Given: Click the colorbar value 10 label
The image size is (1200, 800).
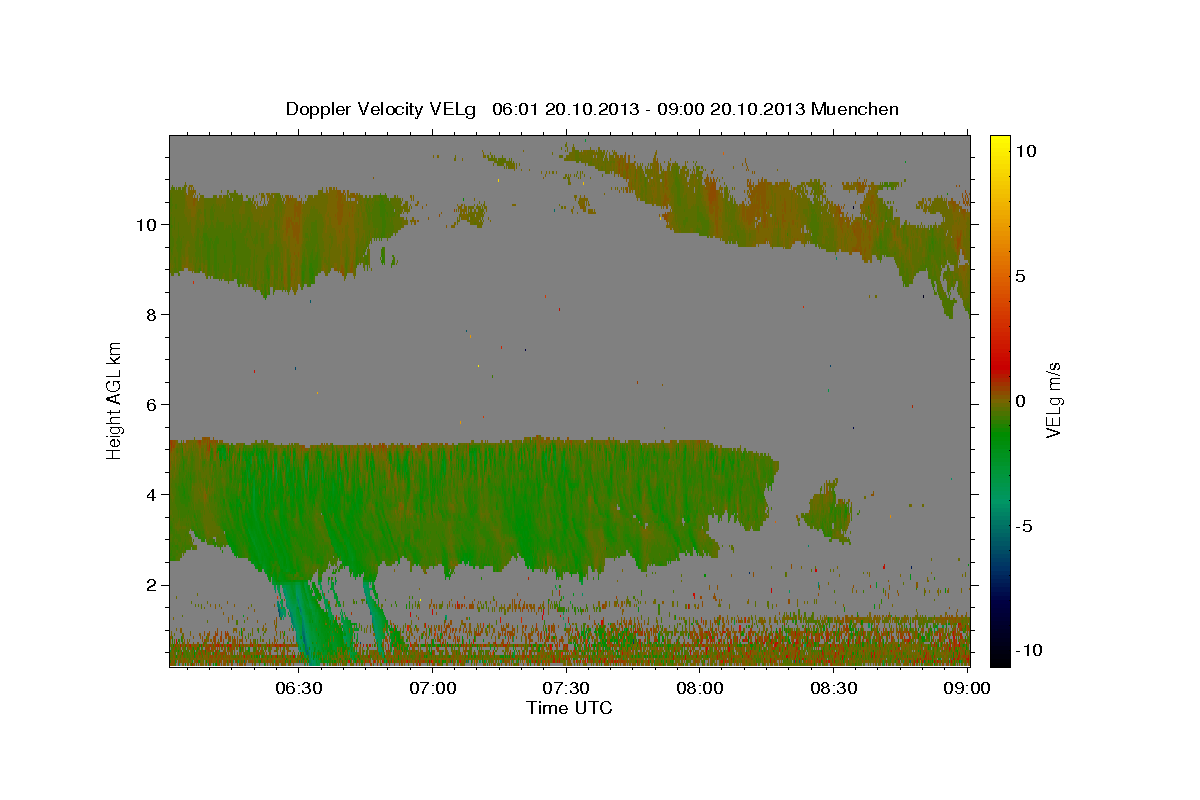Looking at the screenshot, I should [1025, 151].
